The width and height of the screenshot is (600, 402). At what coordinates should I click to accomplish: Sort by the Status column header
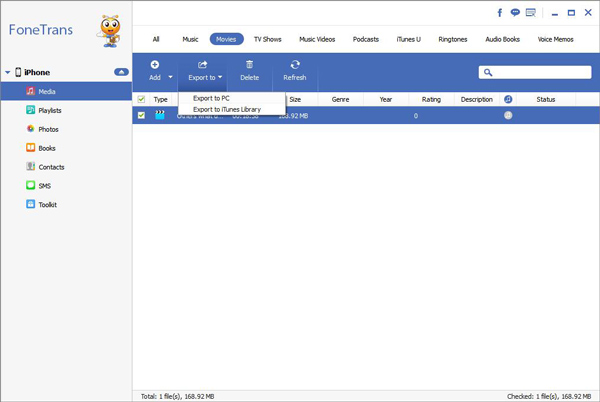[546, 99]
